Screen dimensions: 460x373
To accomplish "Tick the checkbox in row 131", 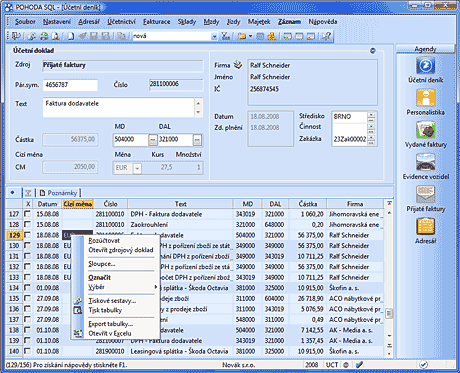I will 27,256.
